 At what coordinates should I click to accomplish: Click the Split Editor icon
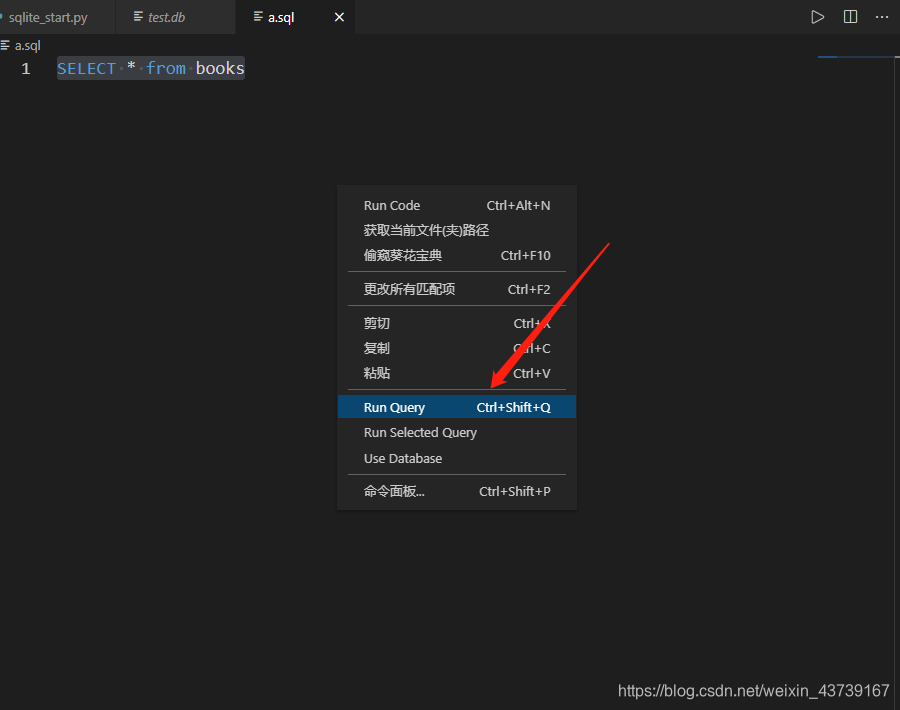tap(849, 16)
